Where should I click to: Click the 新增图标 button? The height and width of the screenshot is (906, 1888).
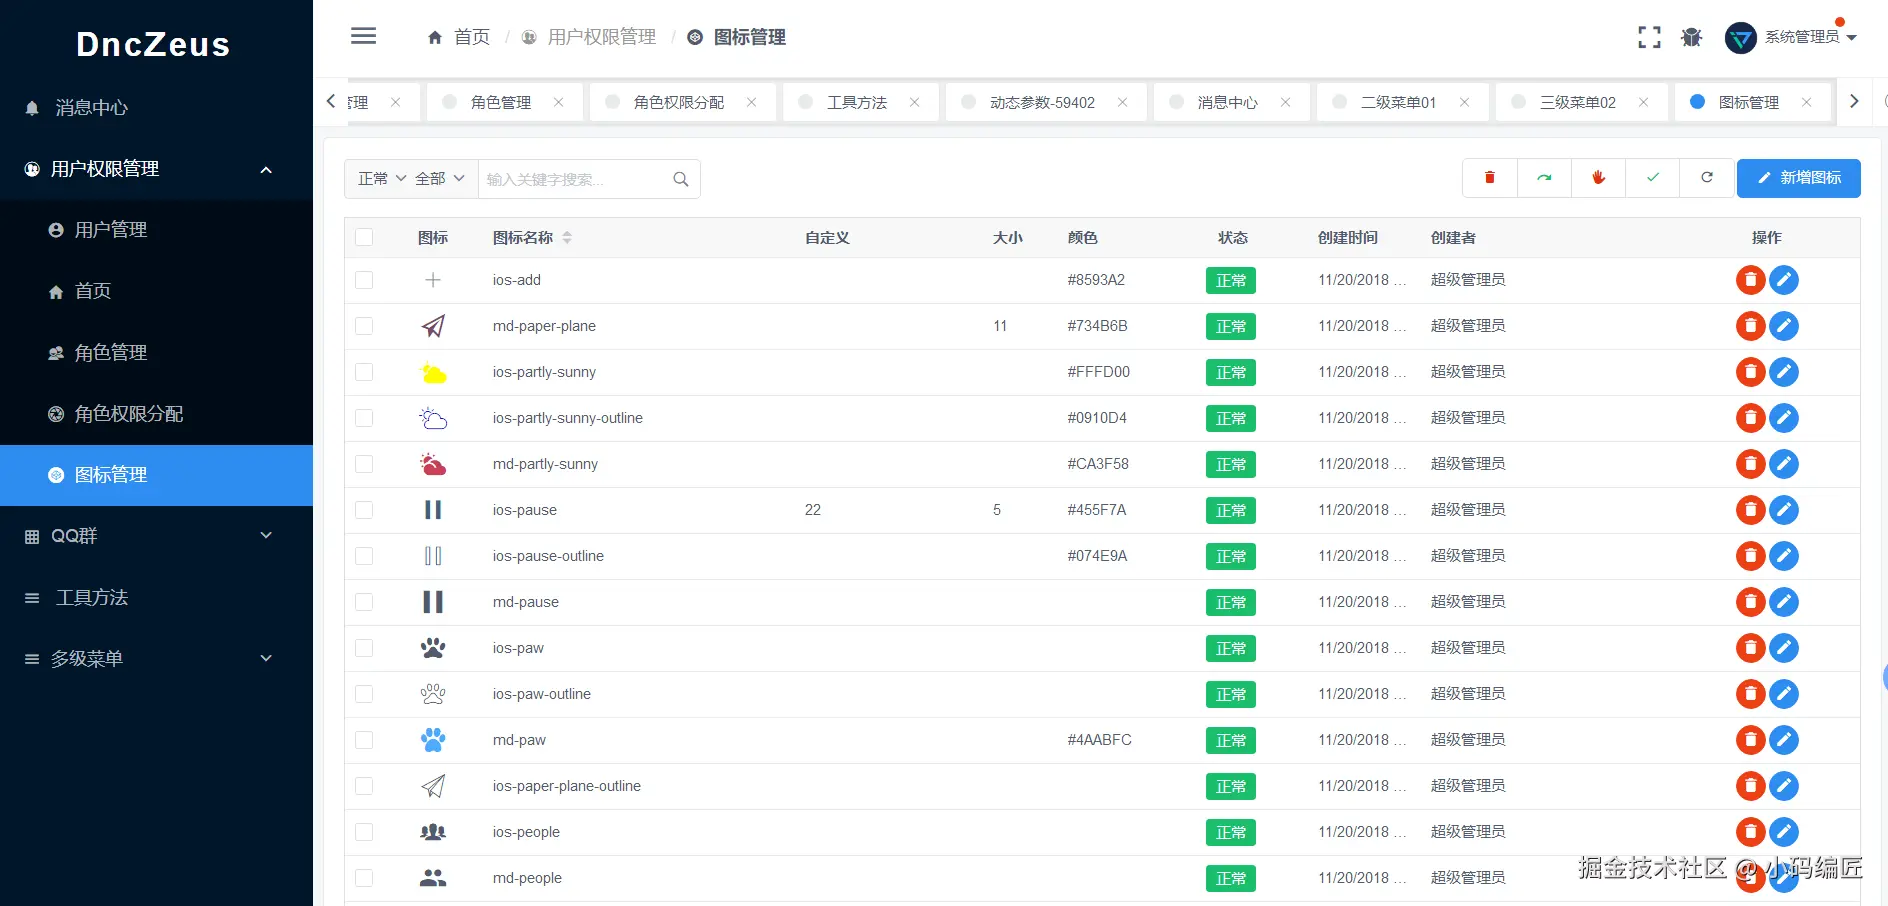click(1798, 178)
